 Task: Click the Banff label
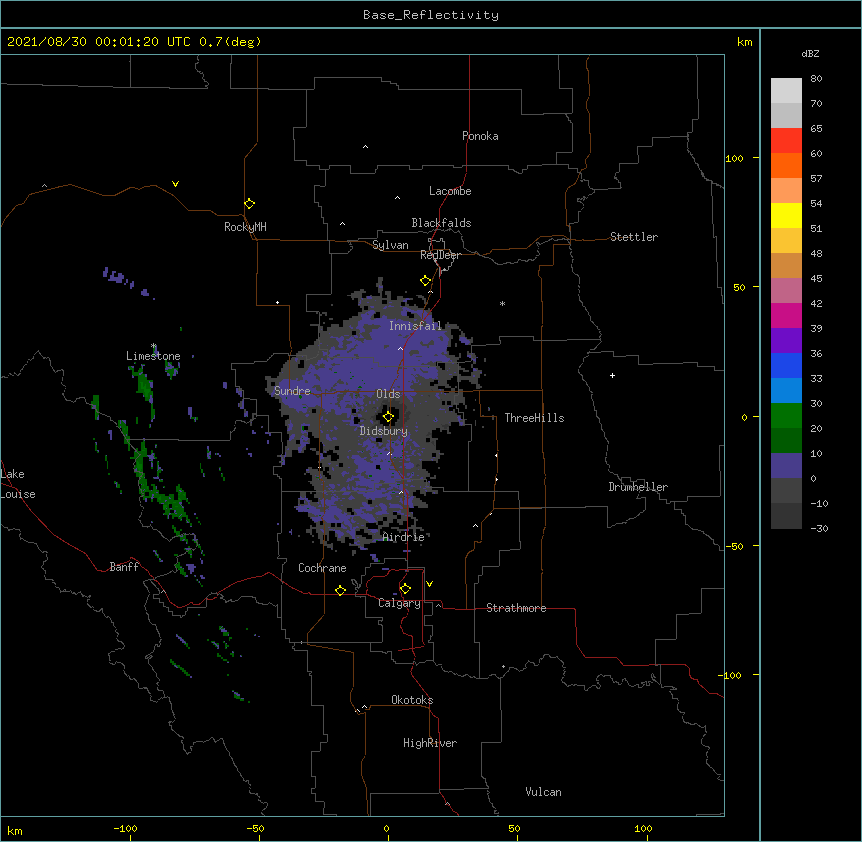coord(124,567)
